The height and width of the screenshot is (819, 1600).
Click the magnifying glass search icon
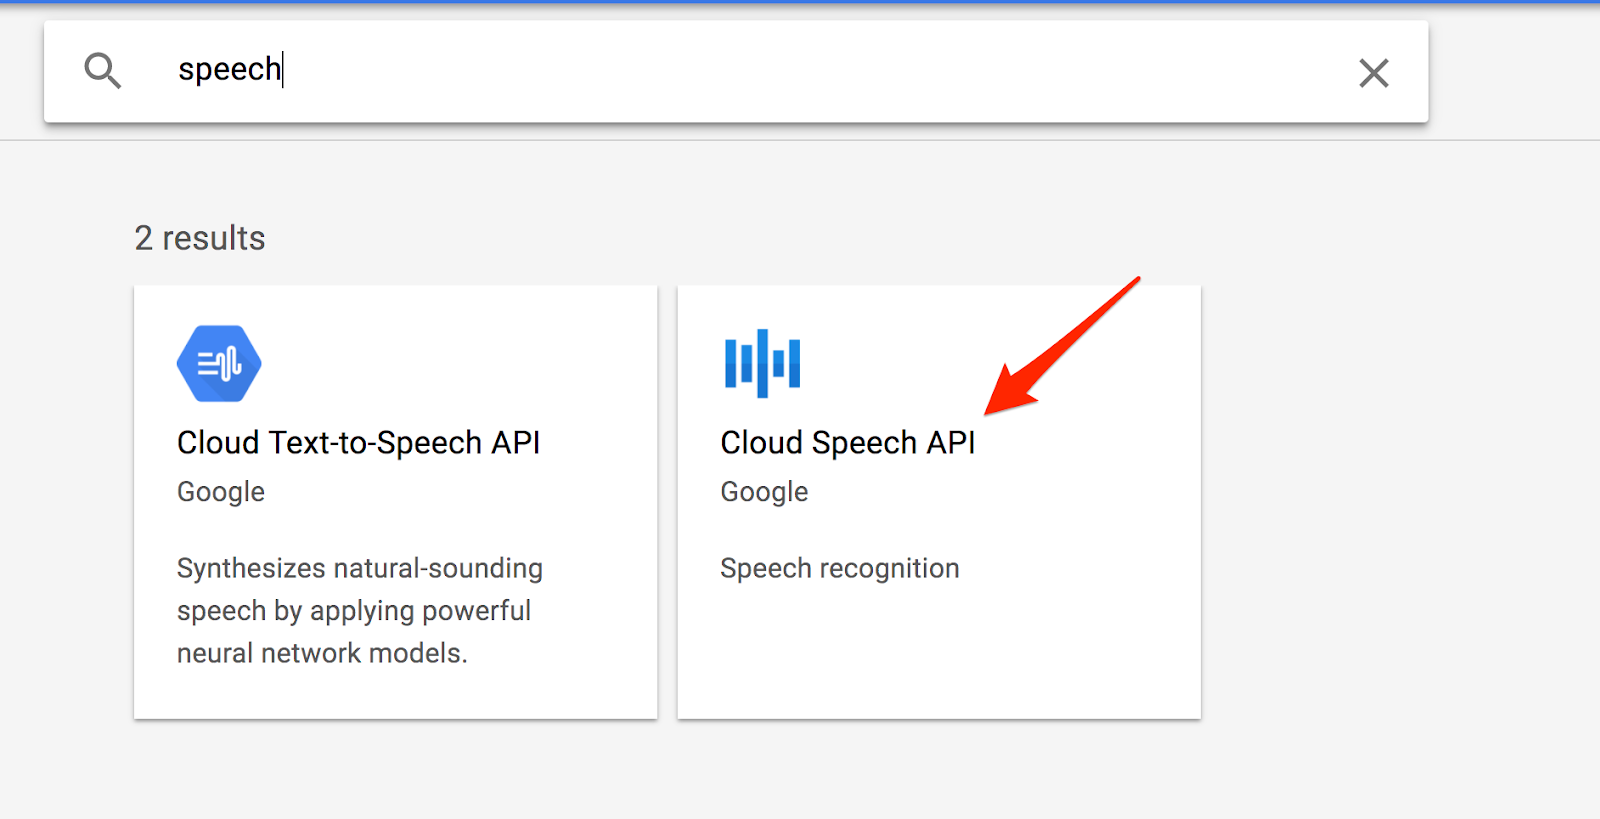[x=102, y=71]
